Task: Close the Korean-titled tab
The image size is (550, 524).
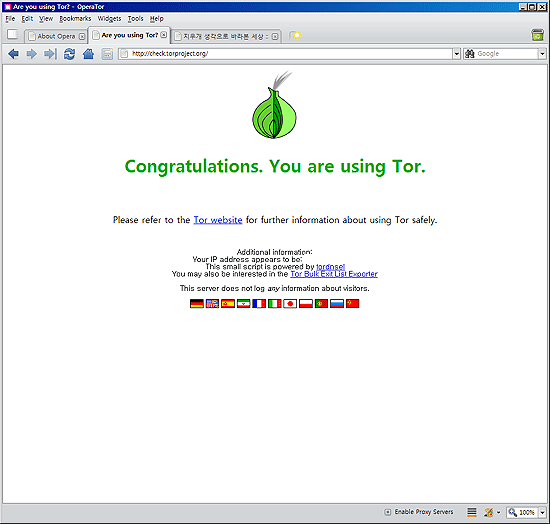Action: pos(275,36)
